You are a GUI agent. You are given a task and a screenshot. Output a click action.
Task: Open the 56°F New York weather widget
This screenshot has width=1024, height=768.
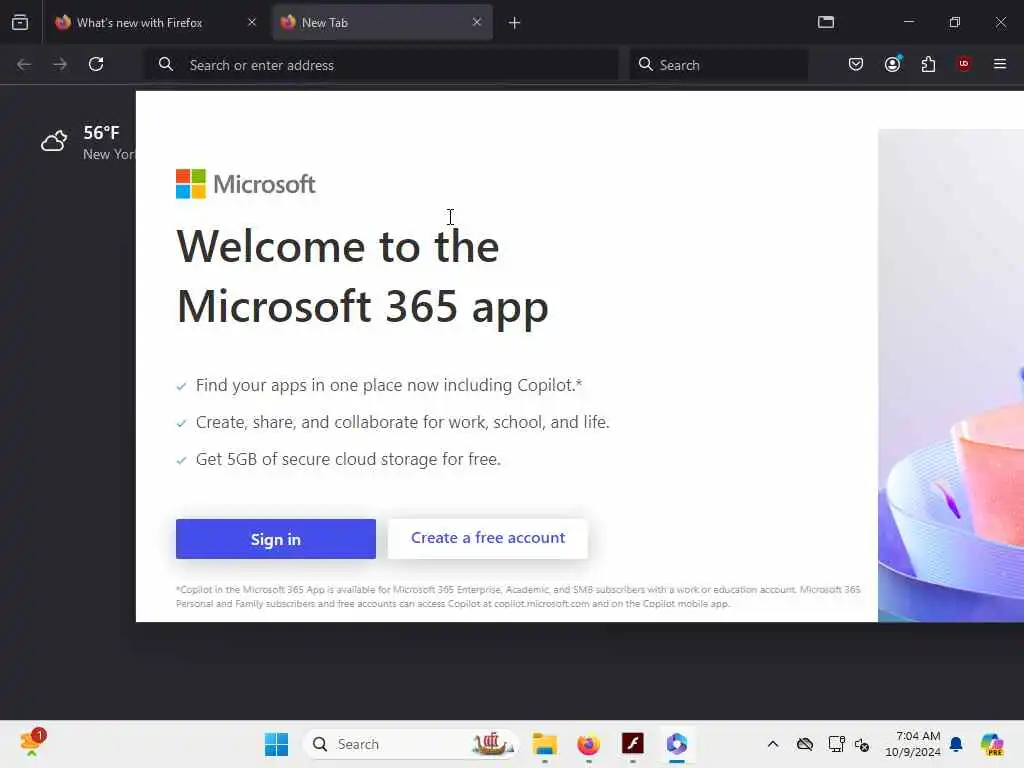coord(87,142)
